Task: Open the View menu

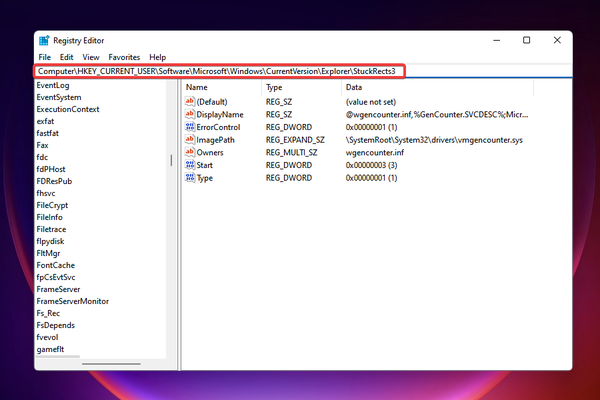Action: pos(91,57)
